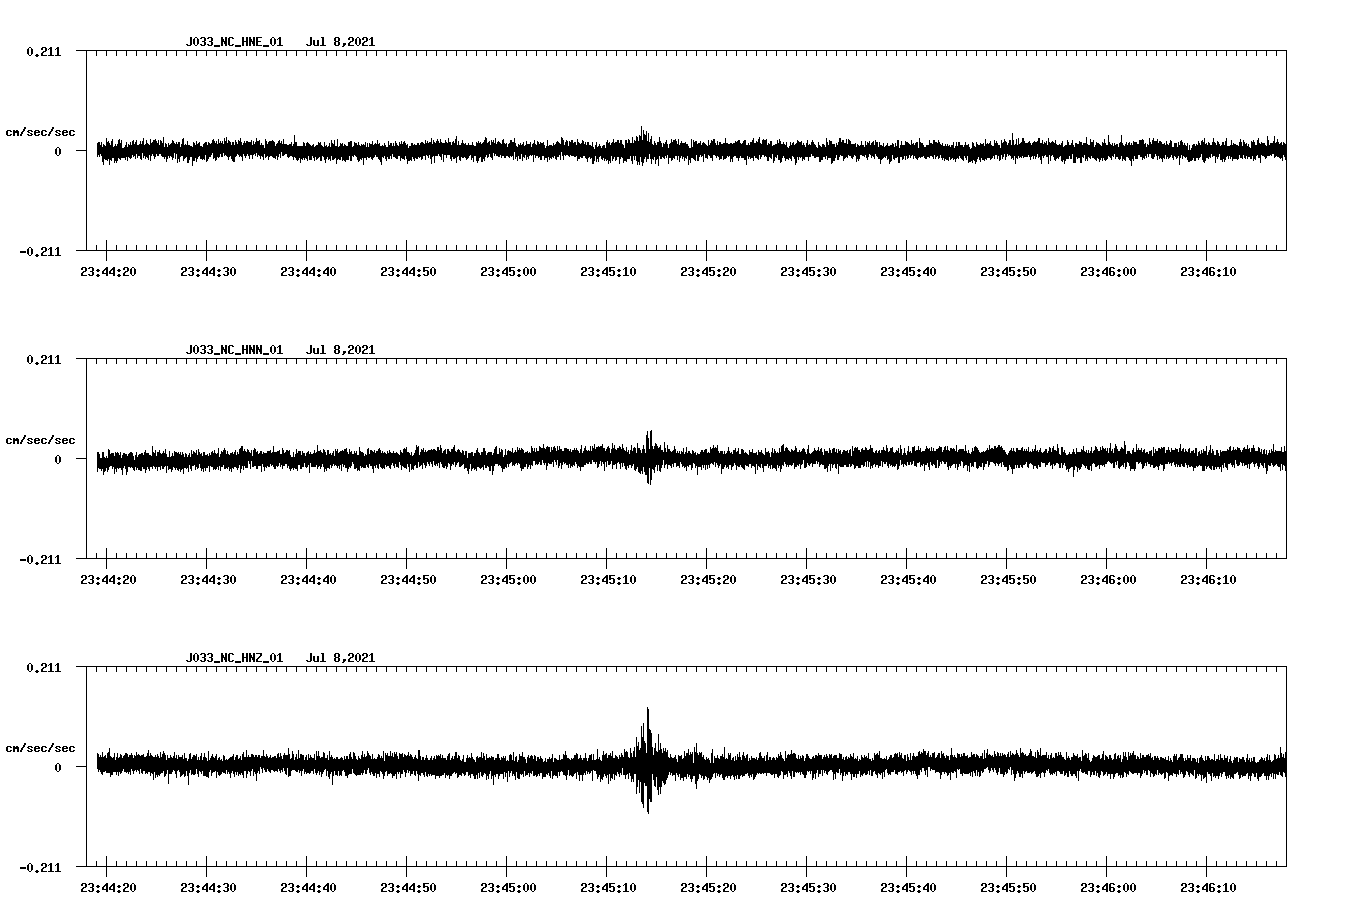This screenshot has width=1358, height=924.
Task: Click the cm/sec/sec label on the middle plot
Action: pyautogui.click(x=41, y=439)
